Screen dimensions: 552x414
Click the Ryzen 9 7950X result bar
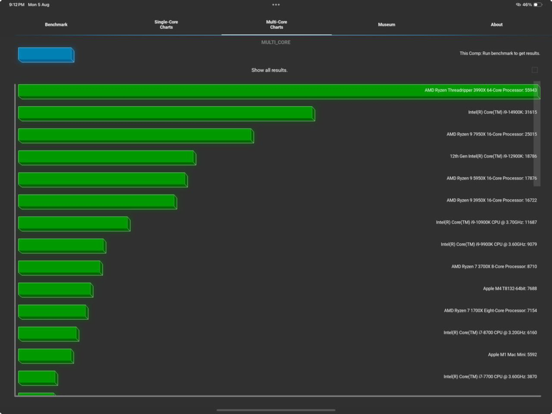click(136, 136)
